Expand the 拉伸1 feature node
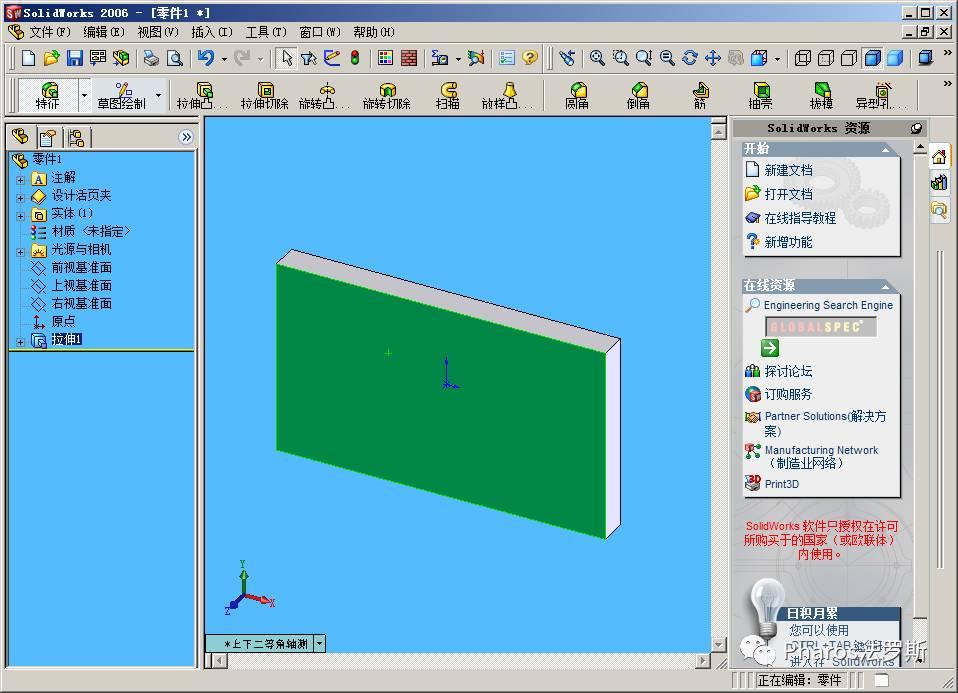 pyautogui.click(x=21, y=342)
